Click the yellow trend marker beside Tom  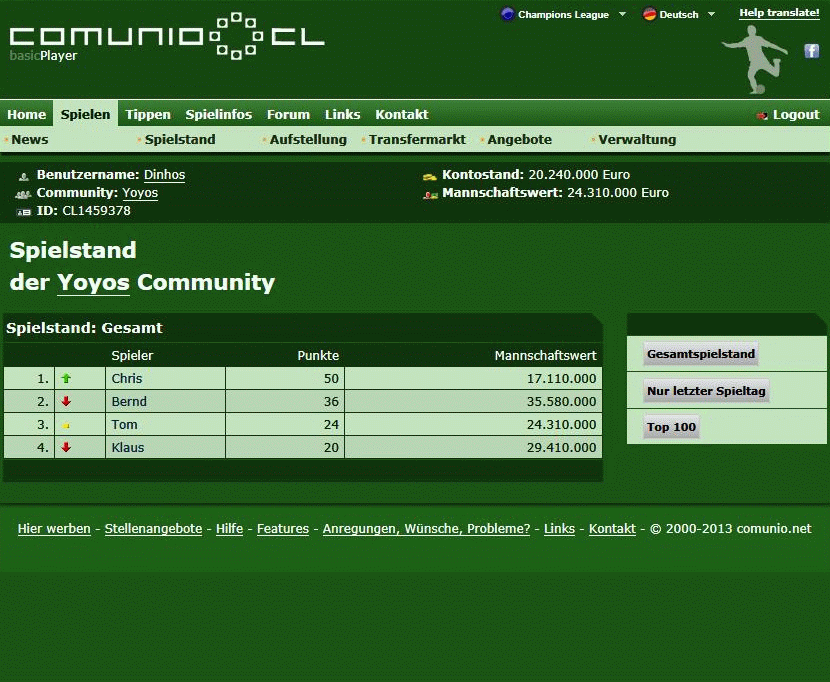point(67,425)
